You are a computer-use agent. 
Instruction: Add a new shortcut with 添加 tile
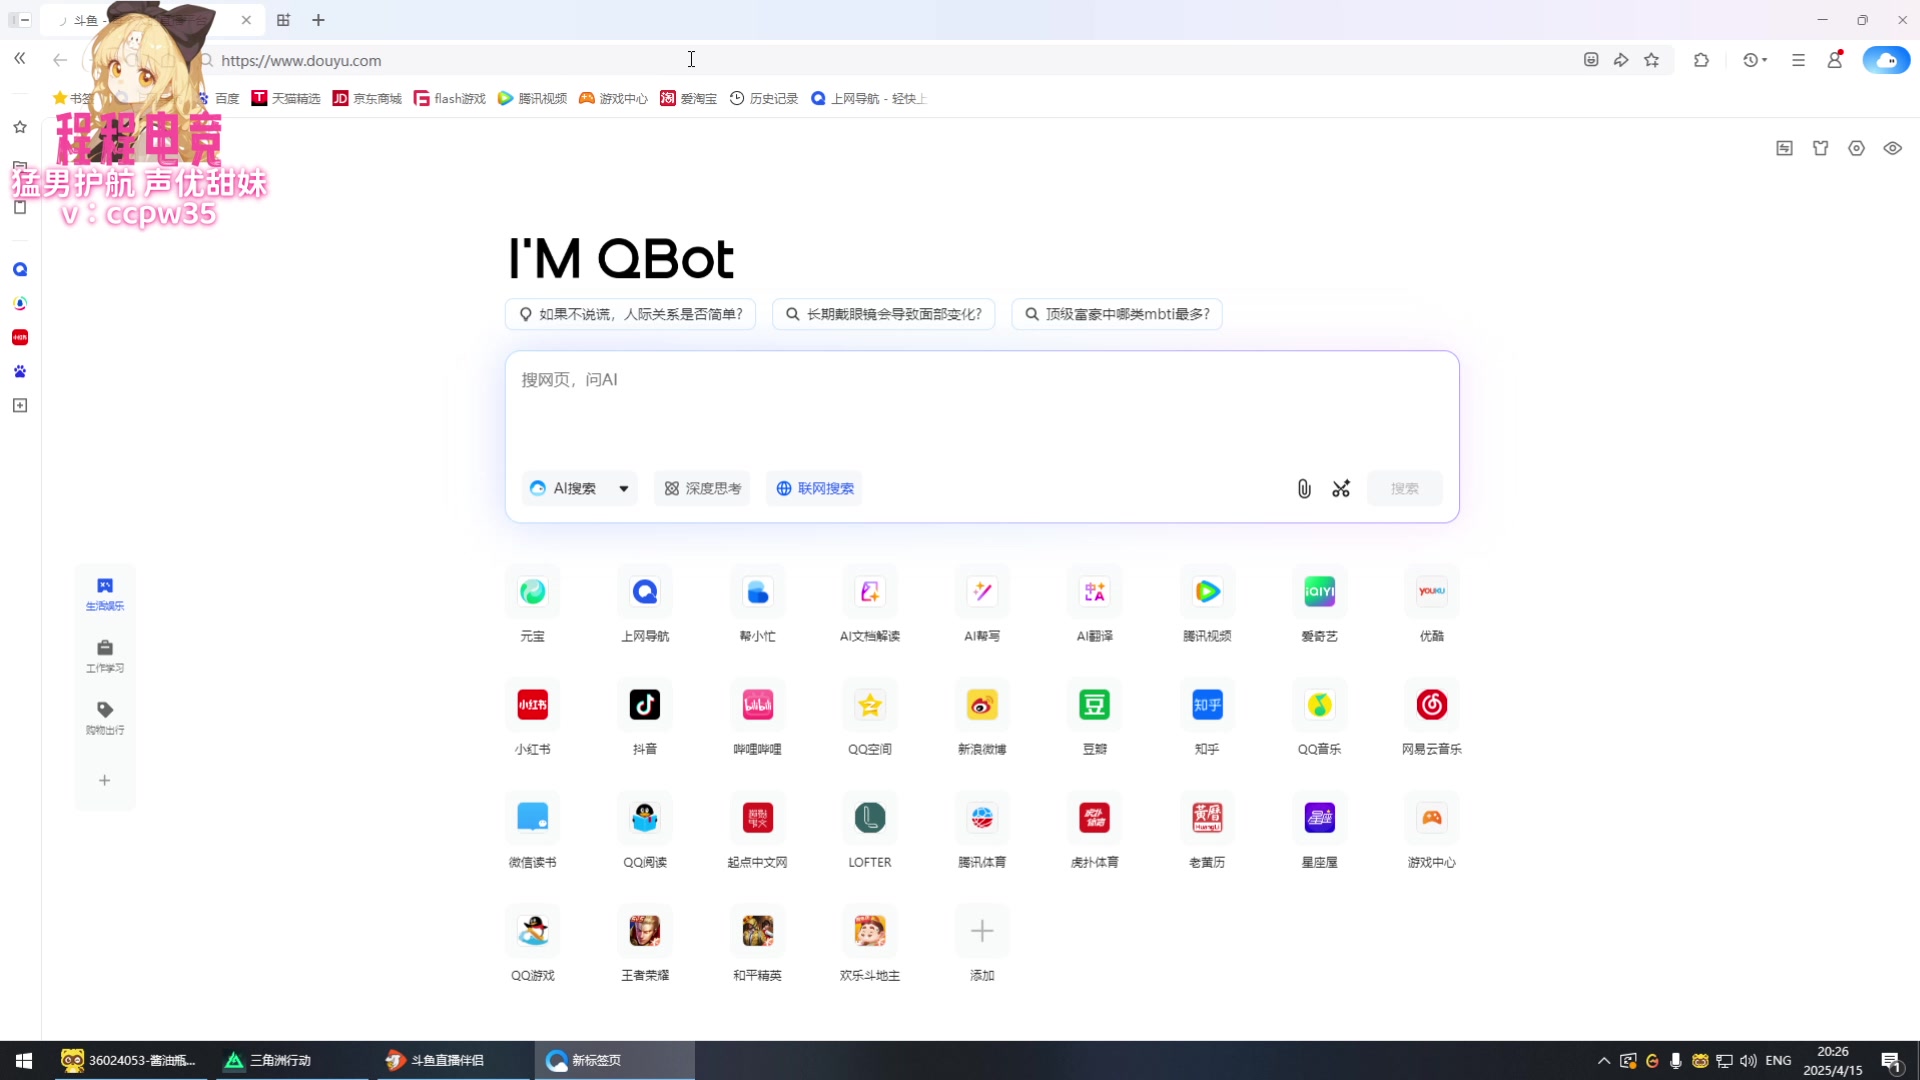(x=982, y=931)
